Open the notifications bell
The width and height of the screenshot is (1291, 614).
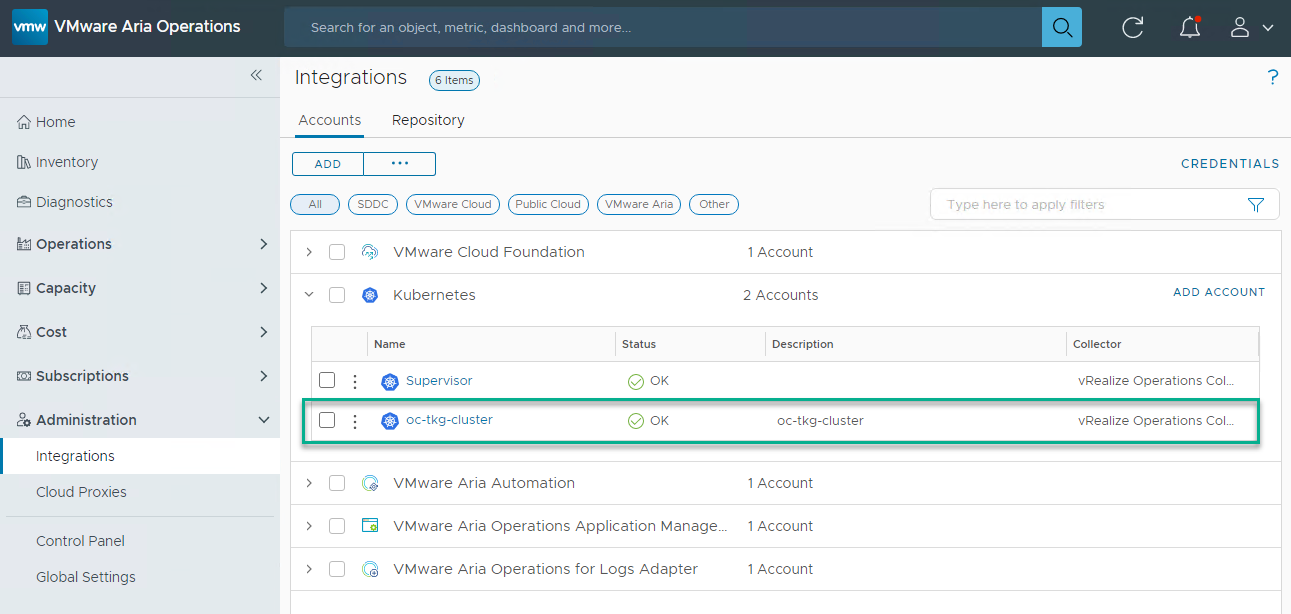[x=1189, y=27]
